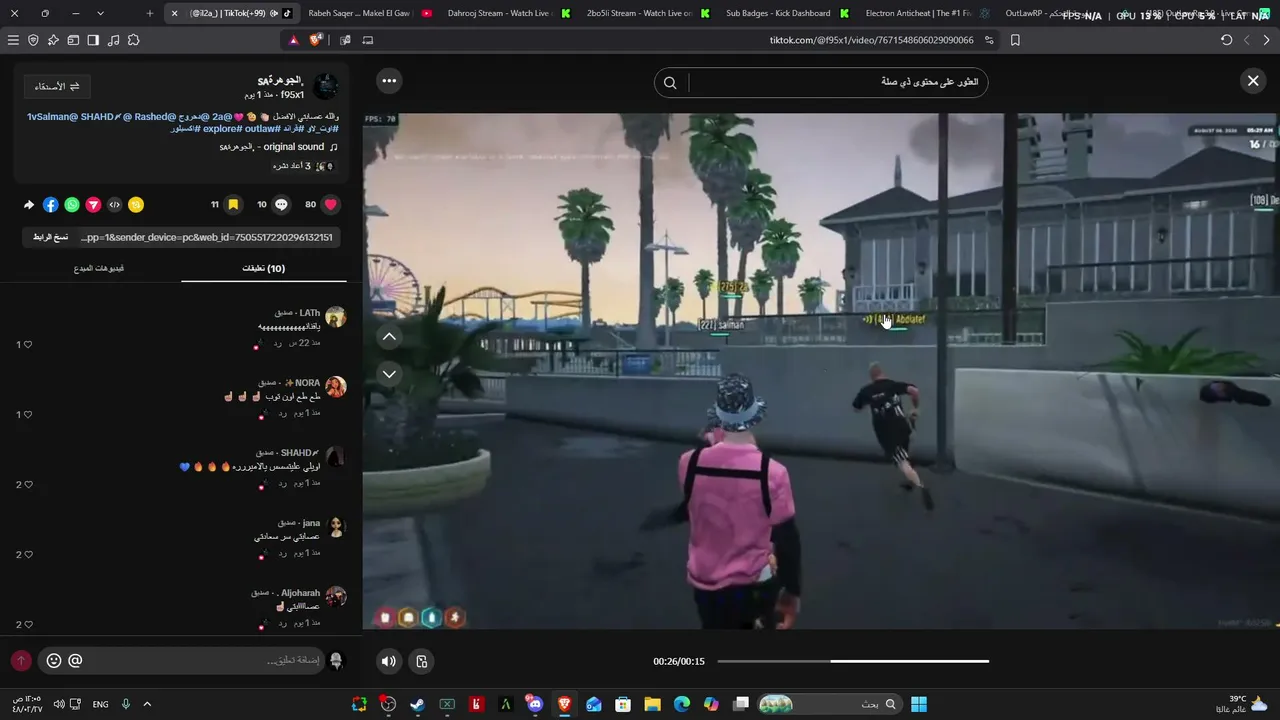Open the Brave Wallet icon

[x=73, y=40]
